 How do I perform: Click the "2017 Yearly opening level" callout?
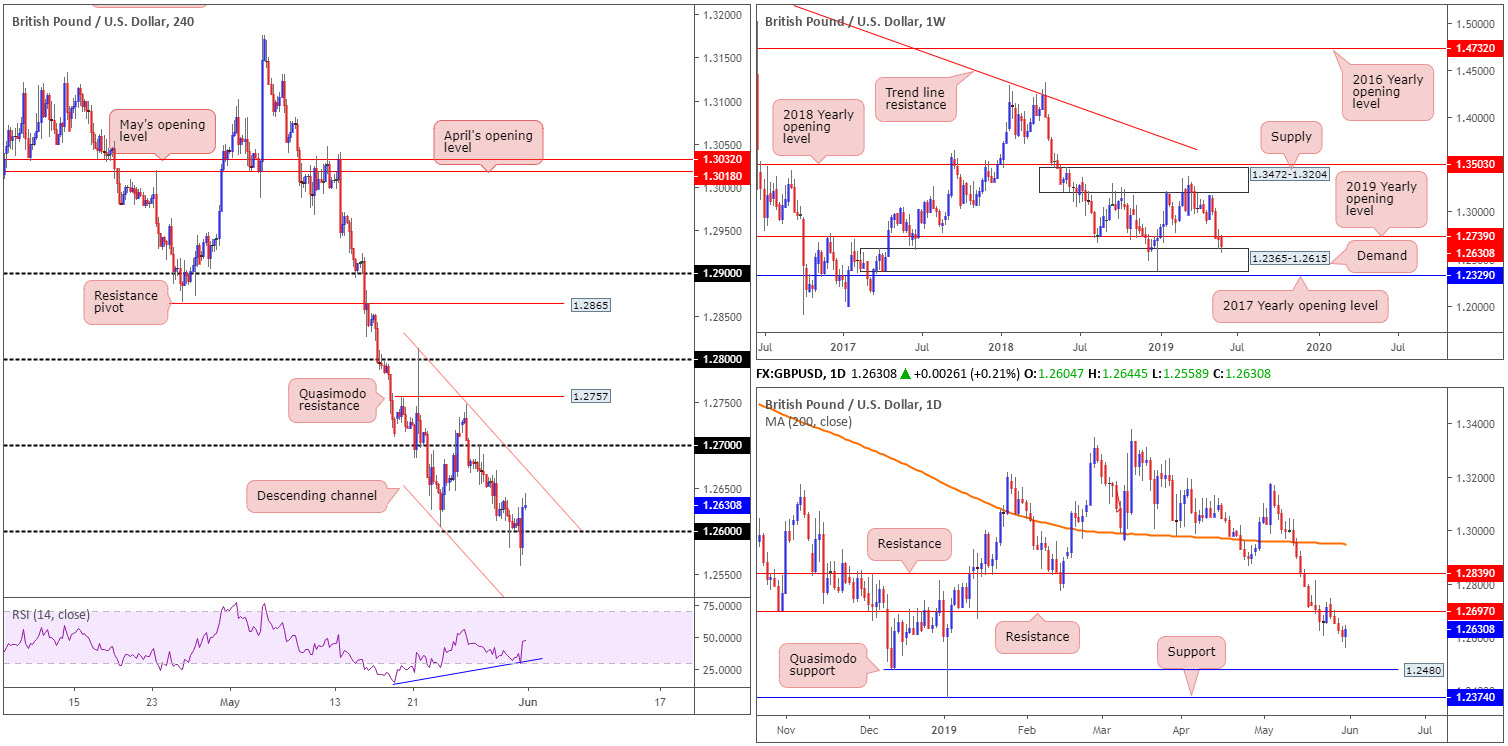pos(1300,306)
